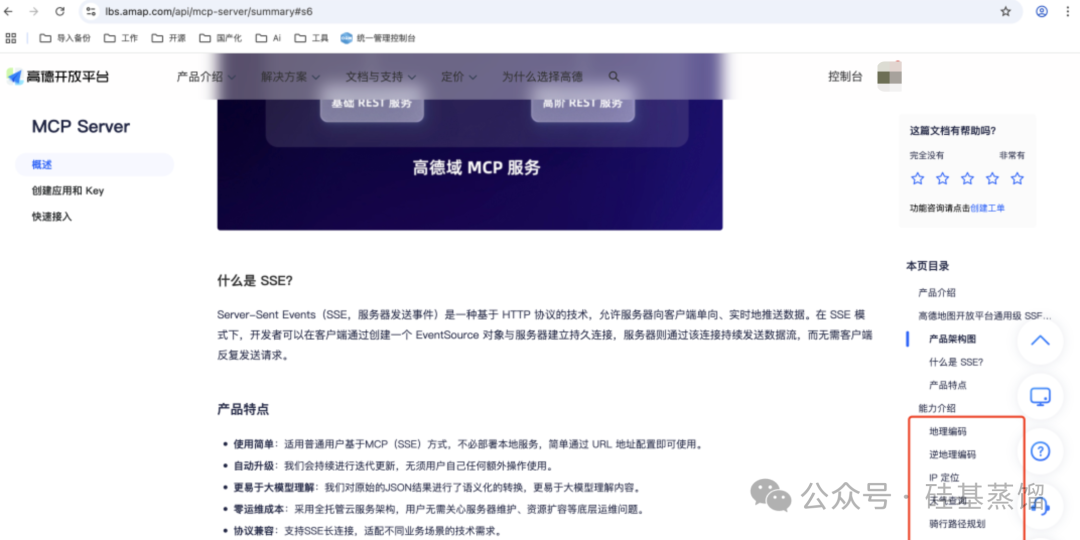The image size is (1080, 540).
Task: Click 高德开放平台 logo
Action: click(x=58, y=76)
